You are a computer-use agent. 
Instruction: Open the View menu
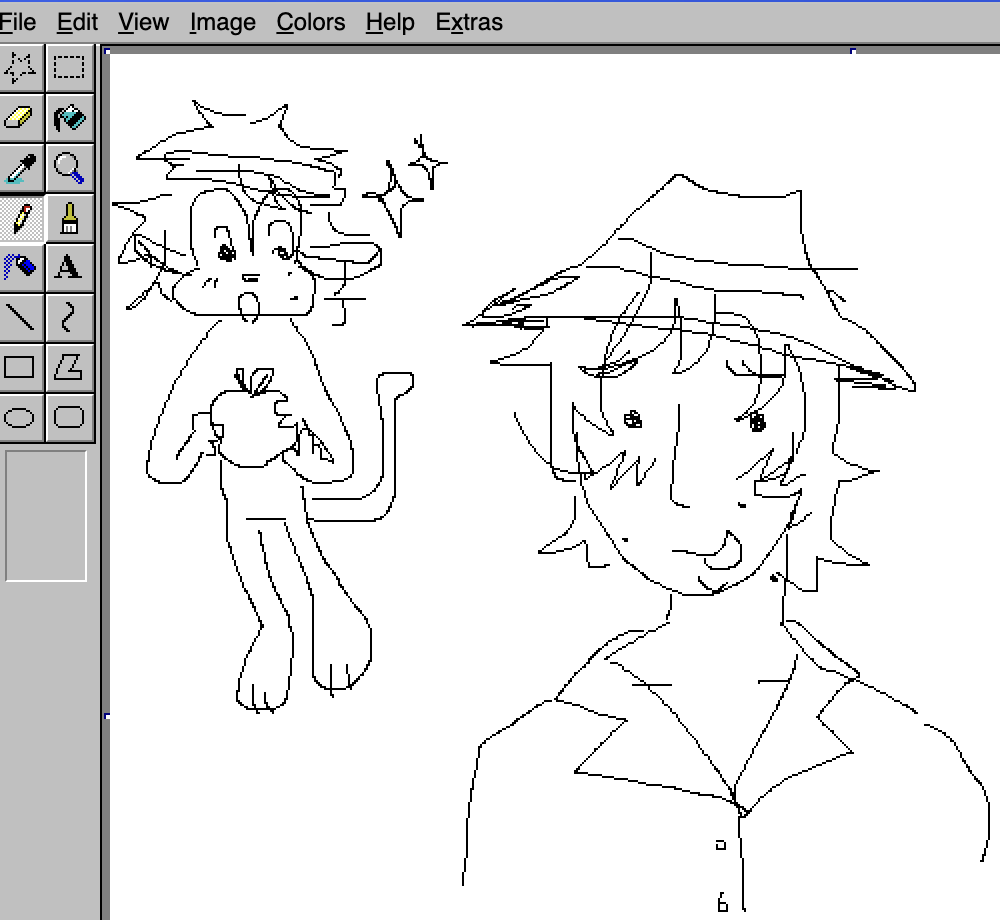(x=143, y=22)
